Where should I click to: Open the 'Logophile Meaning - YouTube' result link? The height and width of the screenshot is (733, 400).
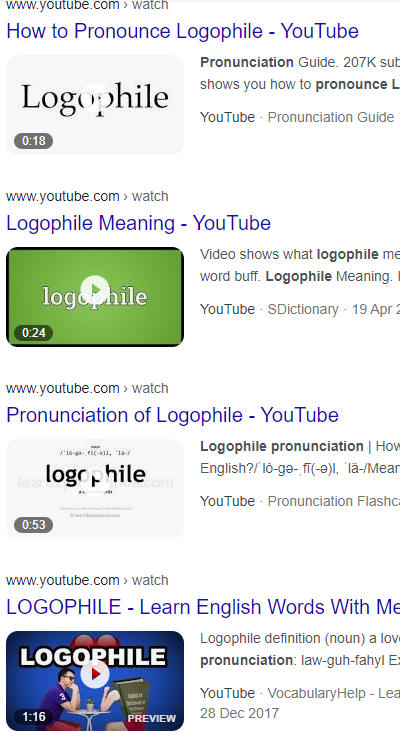point(138,223)
